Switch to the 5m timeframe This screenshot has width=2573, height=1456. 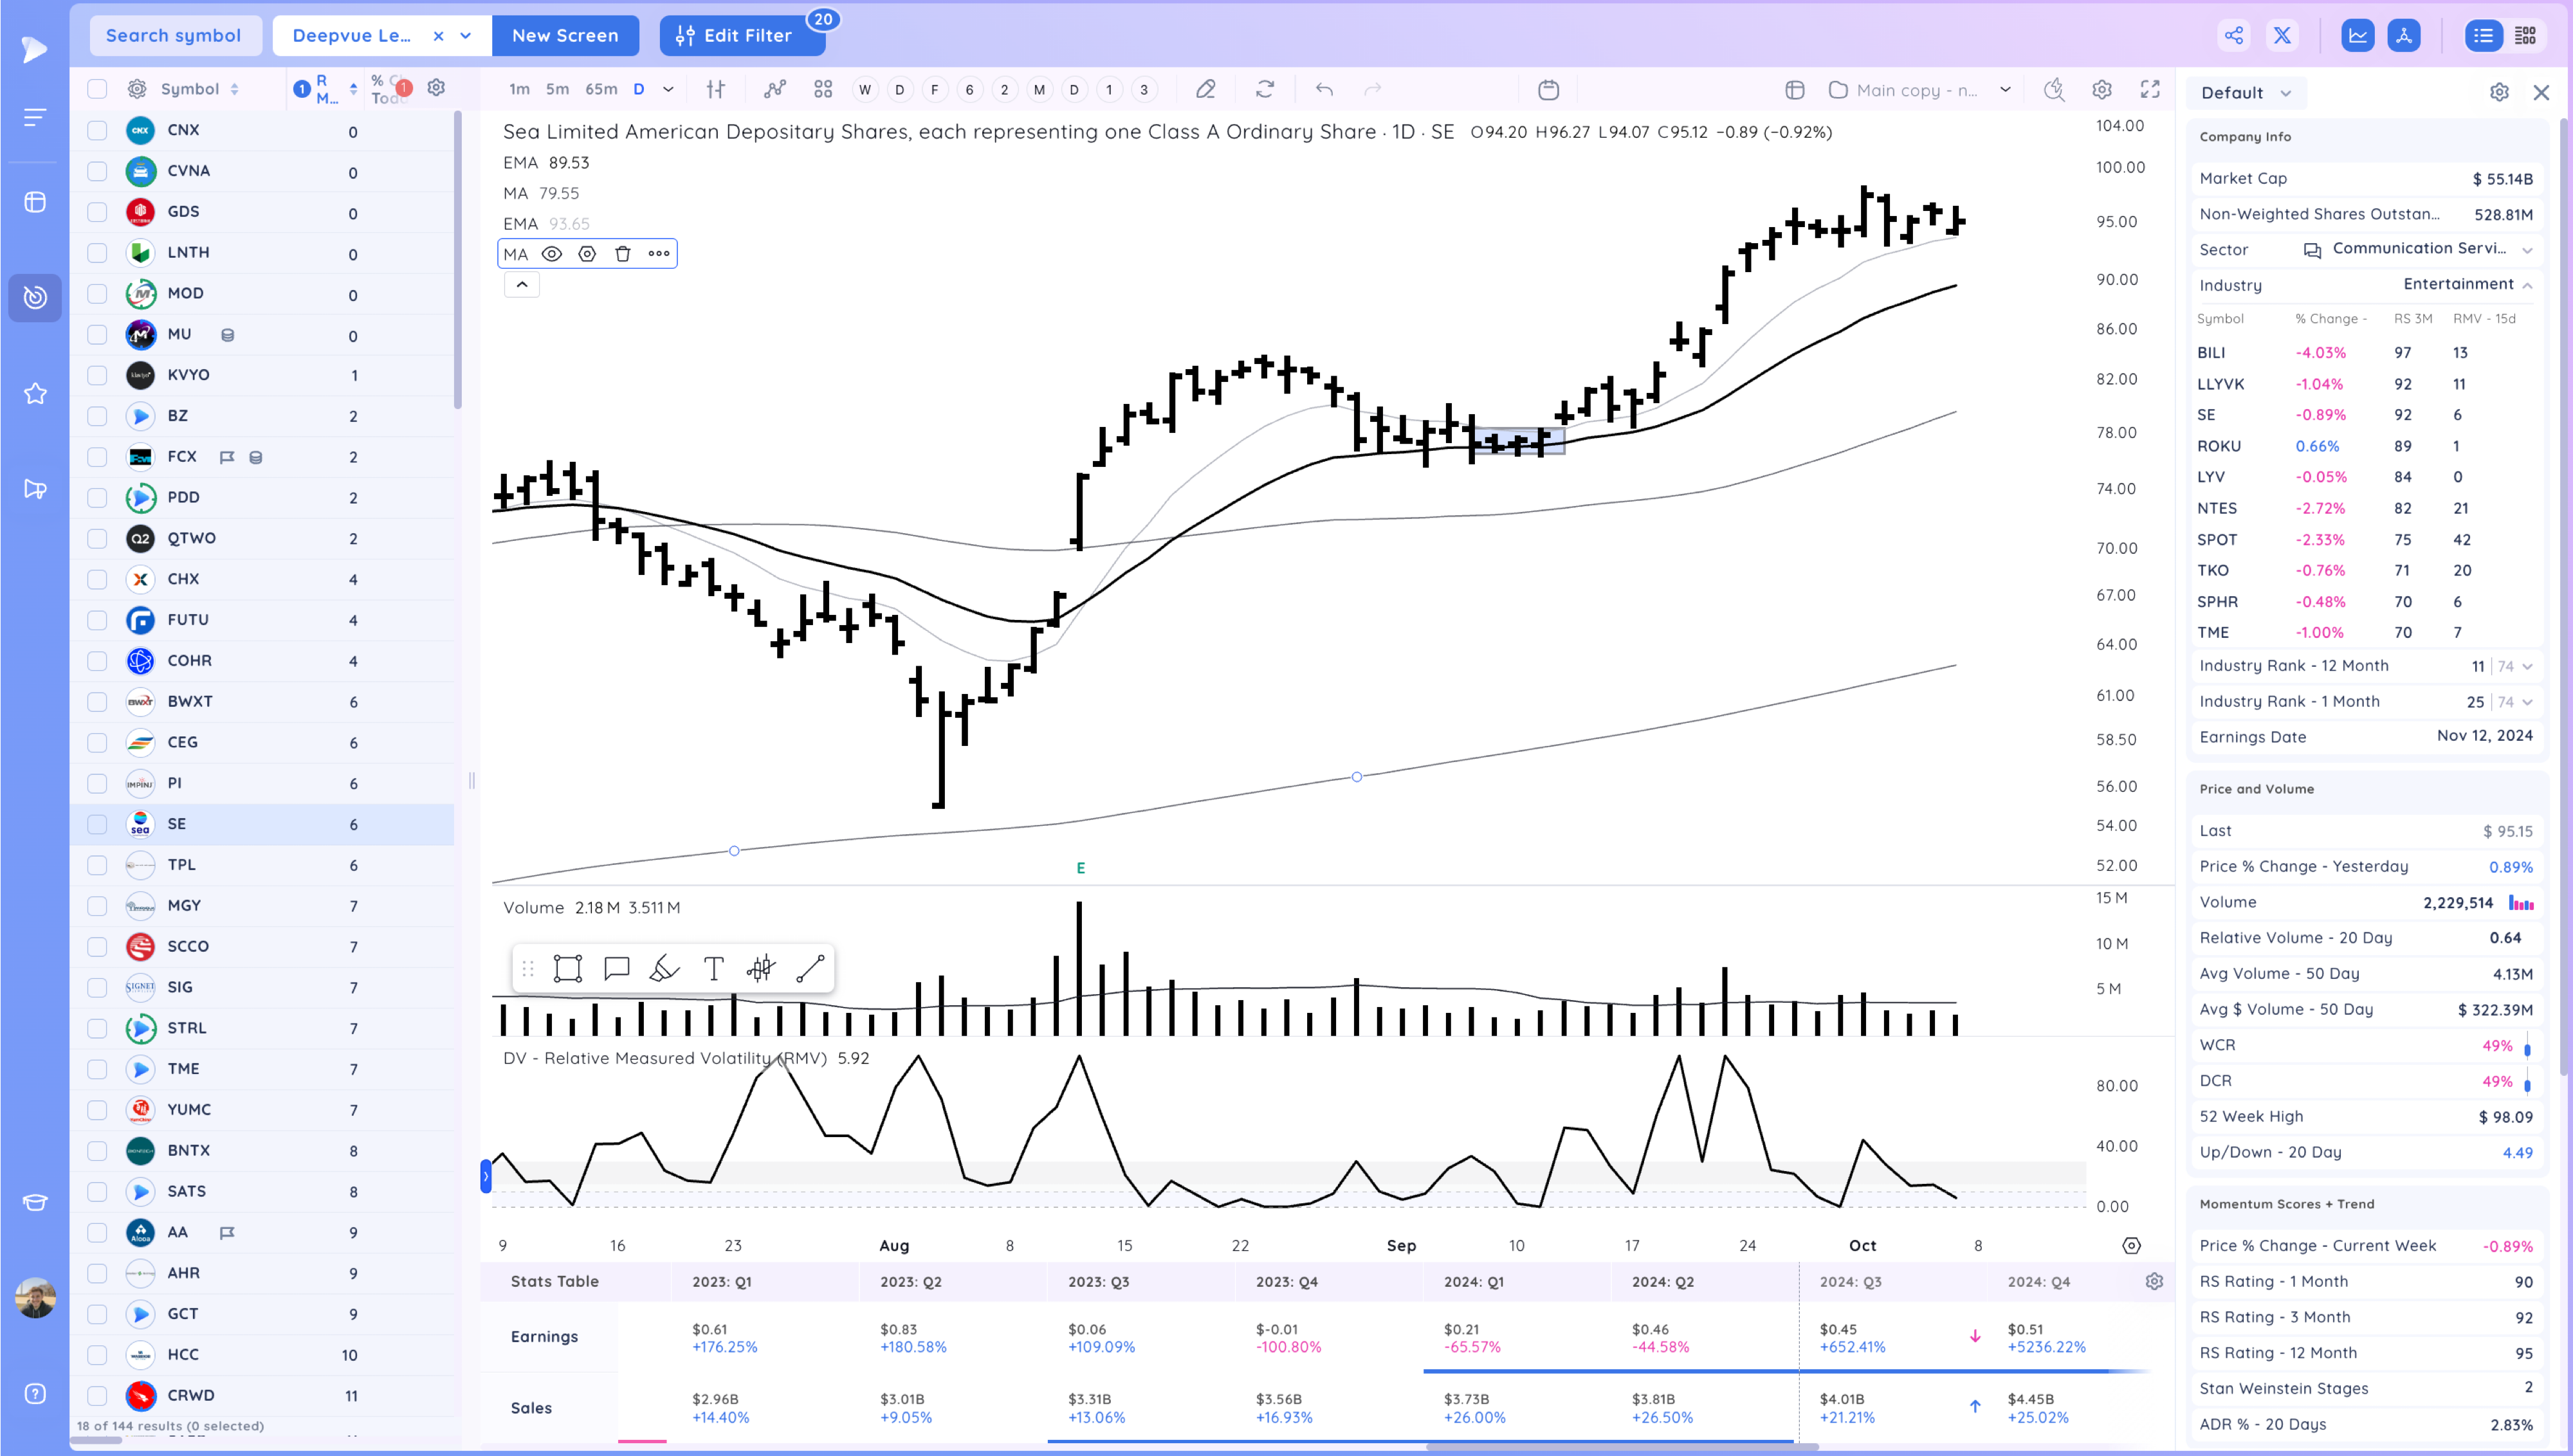(x=557, y=89)
